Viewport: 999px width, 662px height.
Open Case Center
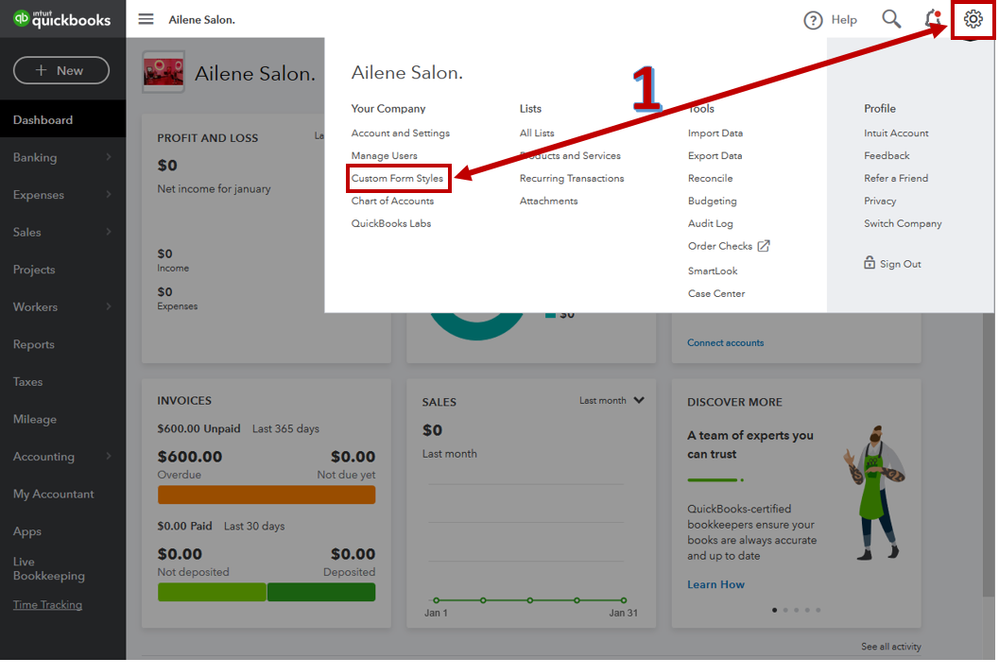click(718, 294)
